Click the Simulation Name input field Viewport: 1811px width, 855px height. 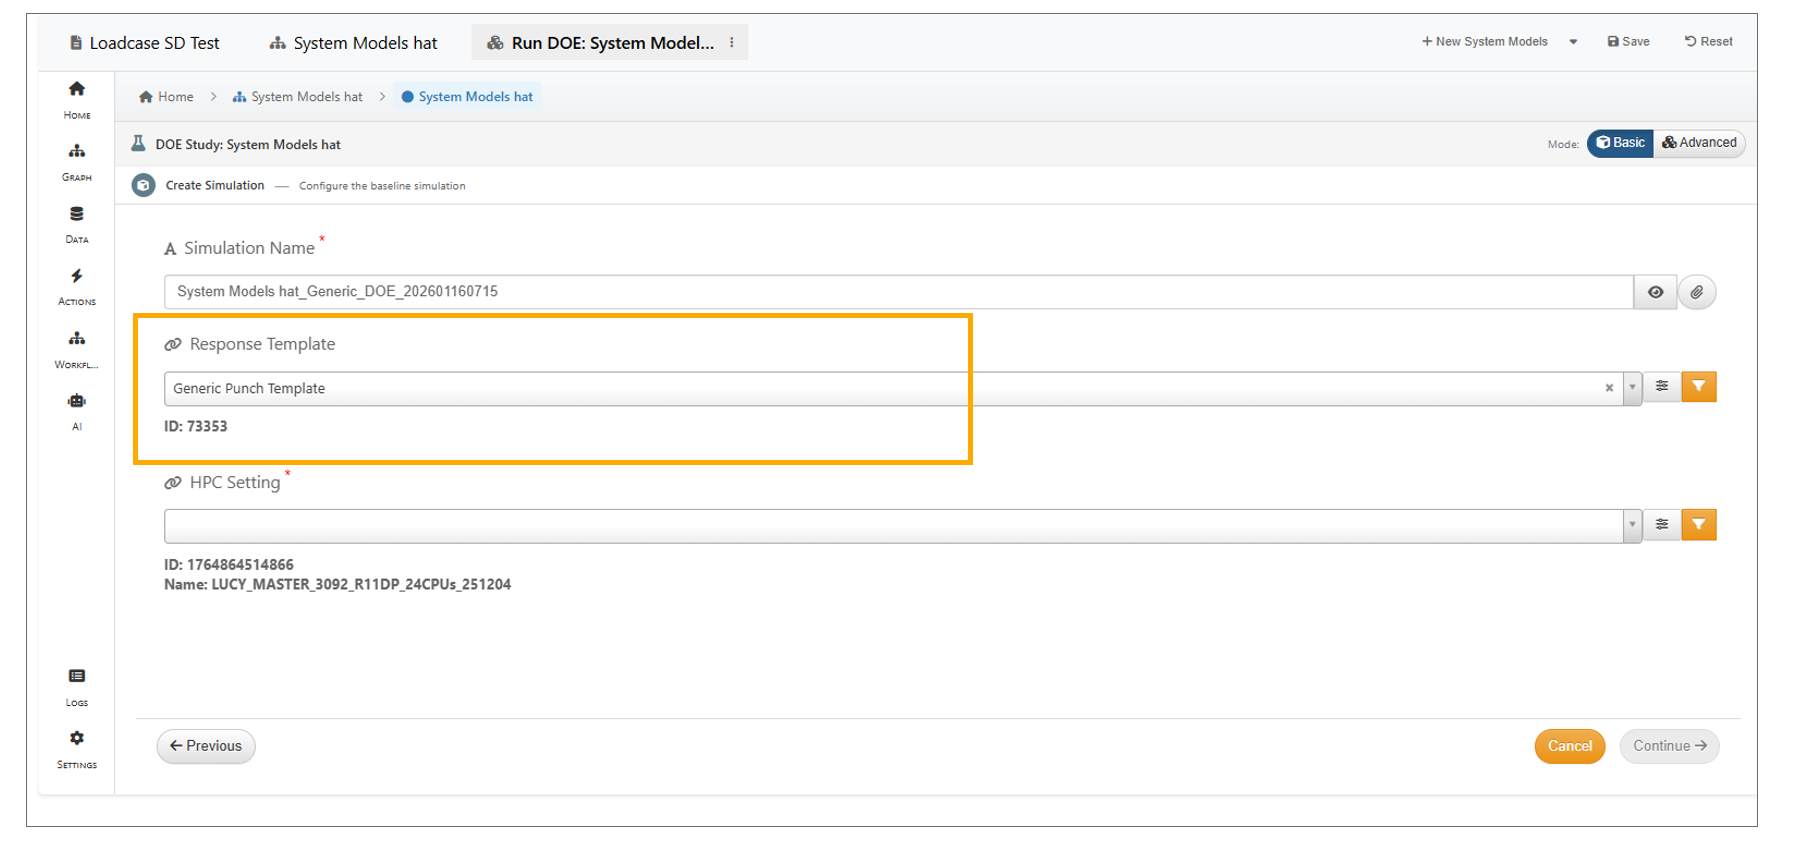(897, 292)
